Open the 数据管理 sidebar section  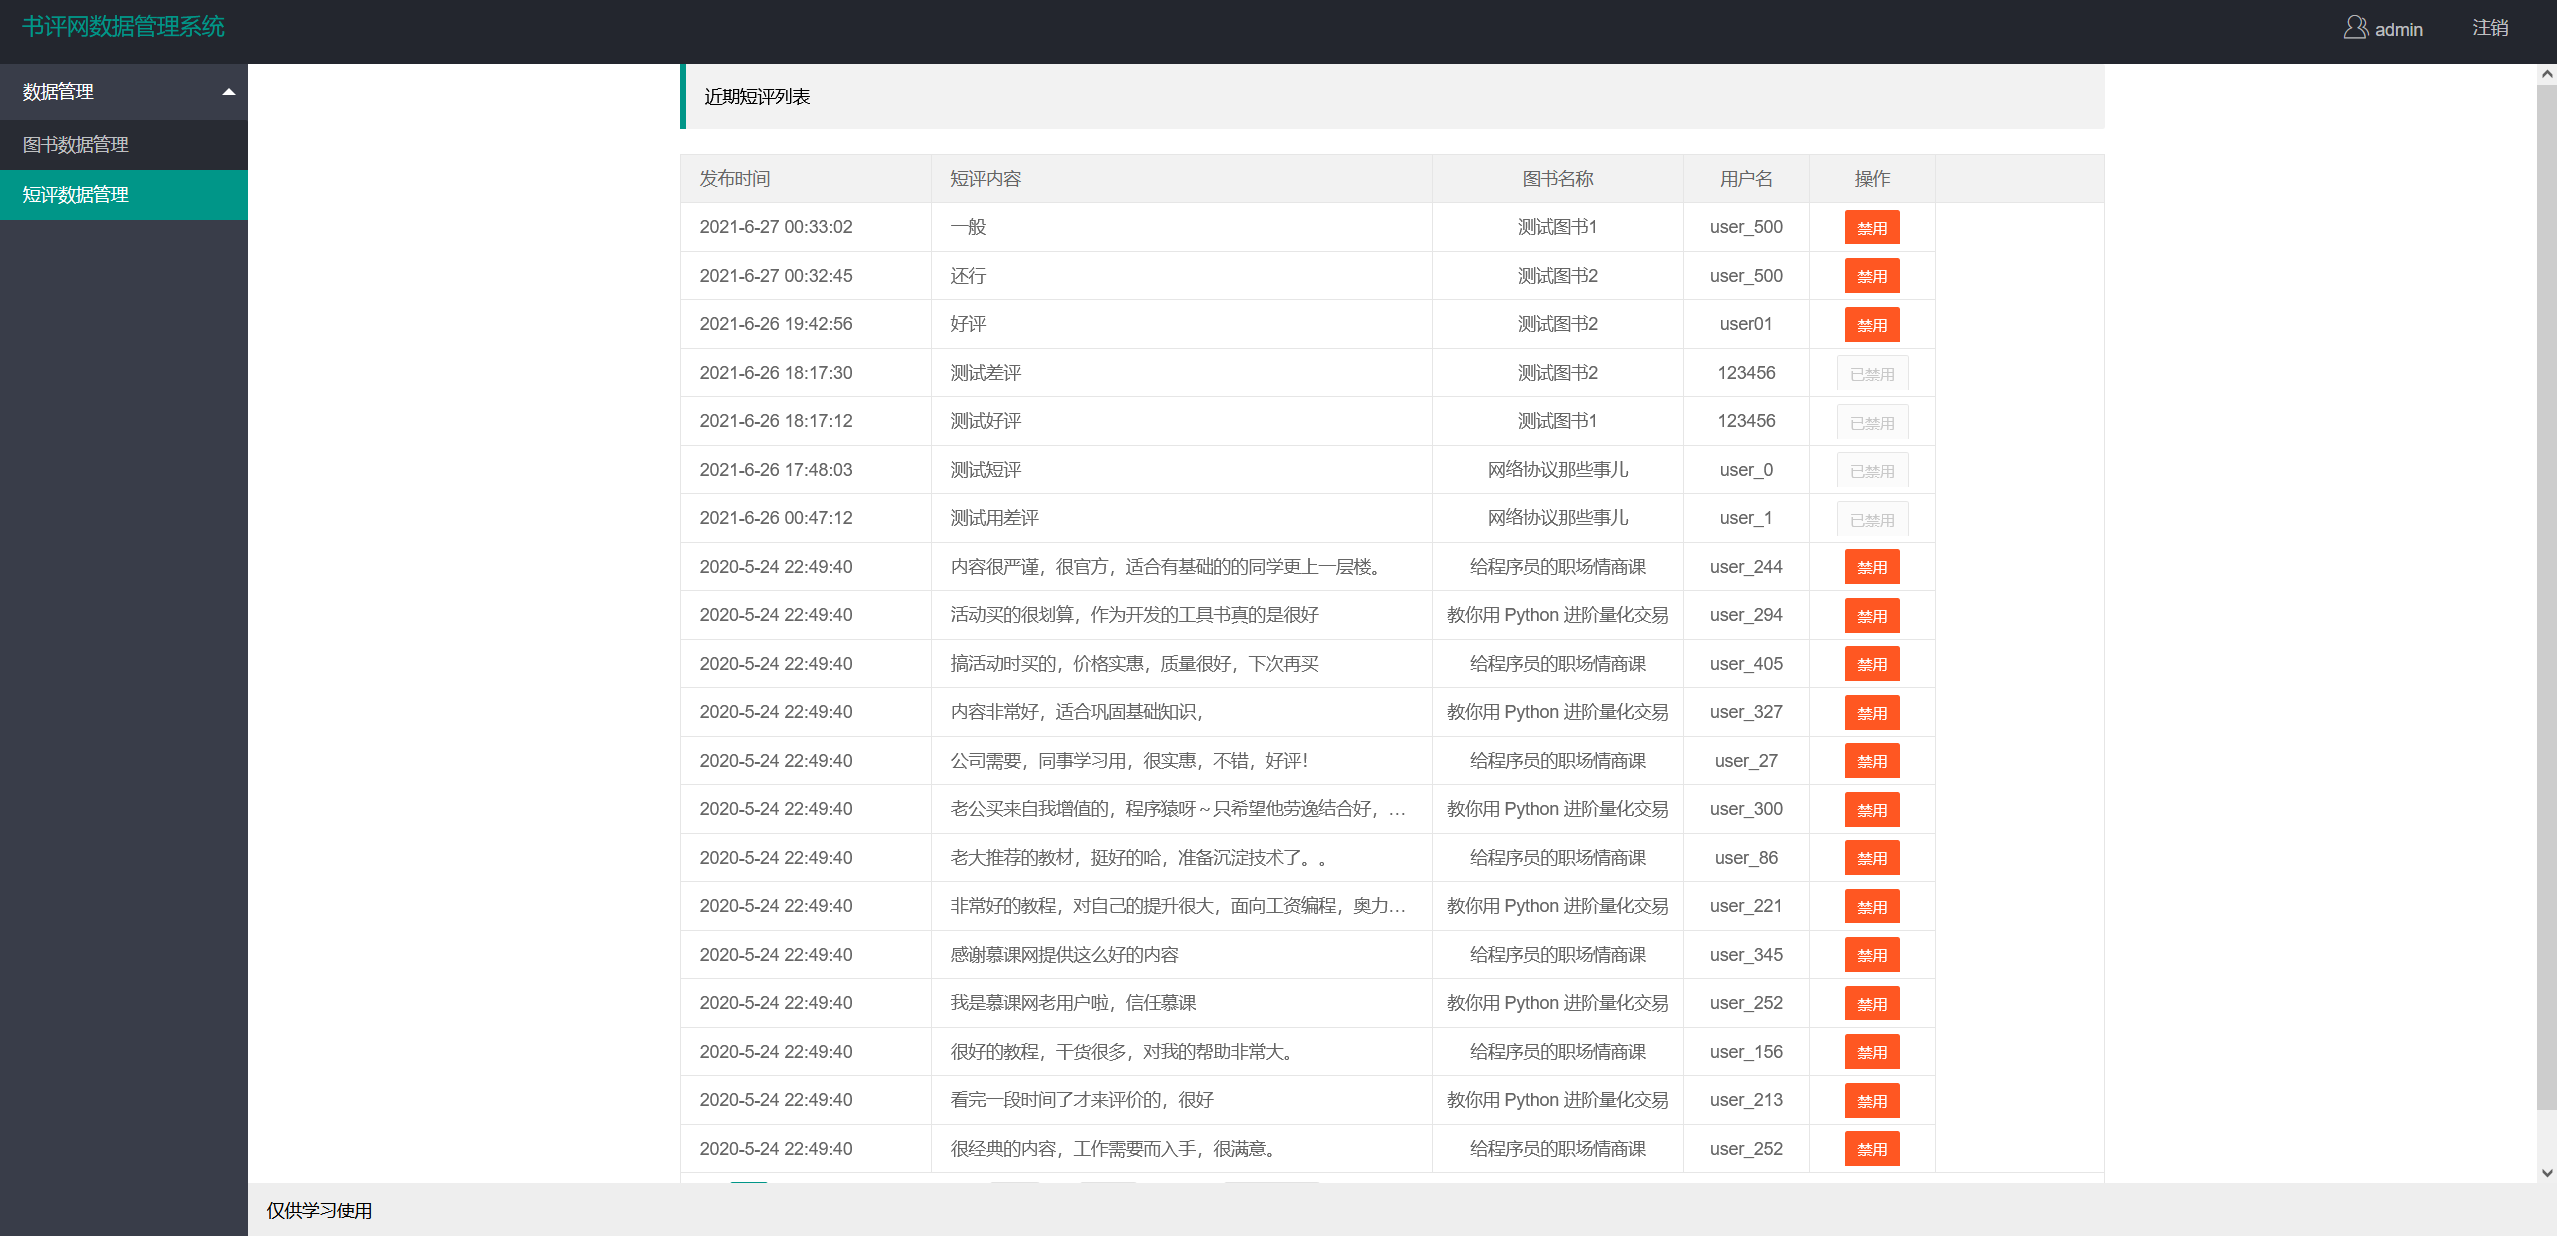click(124, 92)
